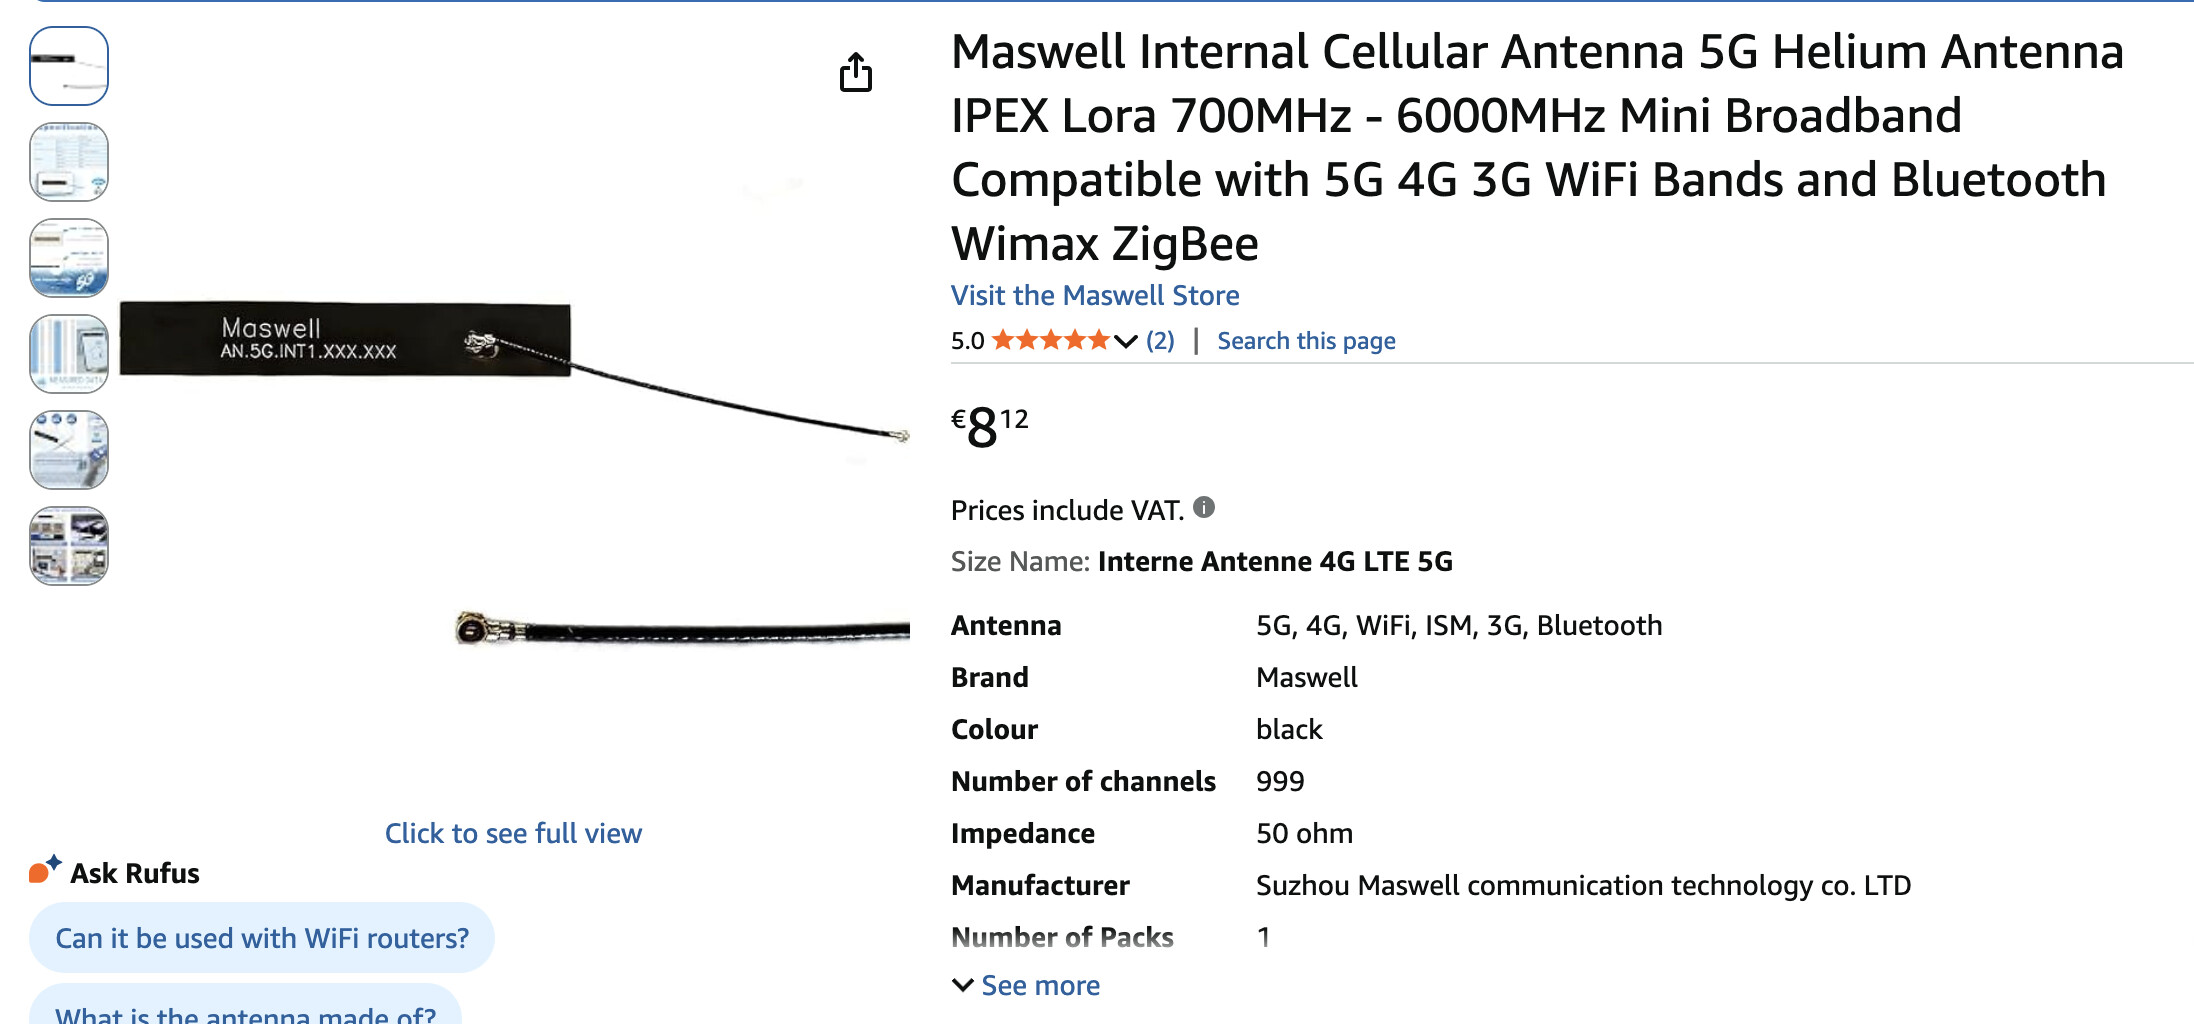The width and height of the screenshot is (2194, 1024).
Task: Visit the Maswell Store link
Action: [x=1095, y=296]
